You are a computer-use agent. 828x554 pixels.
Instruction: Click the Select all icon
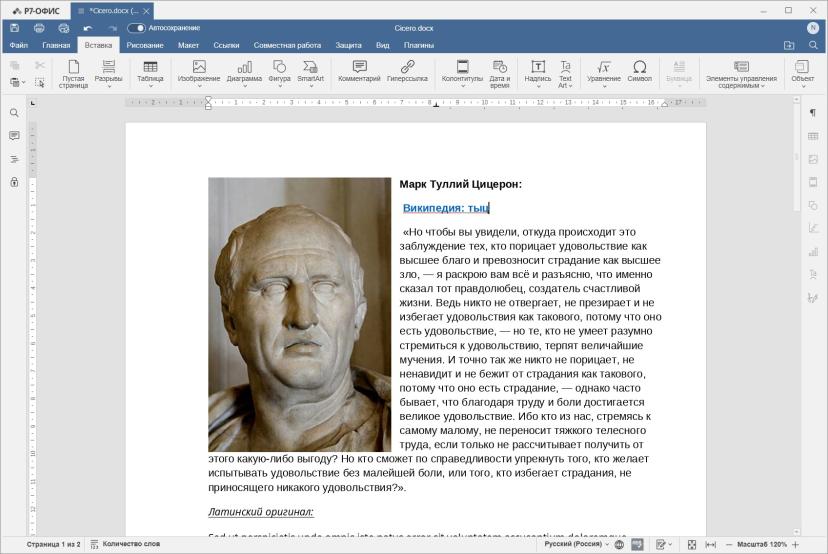click(40, 82)
